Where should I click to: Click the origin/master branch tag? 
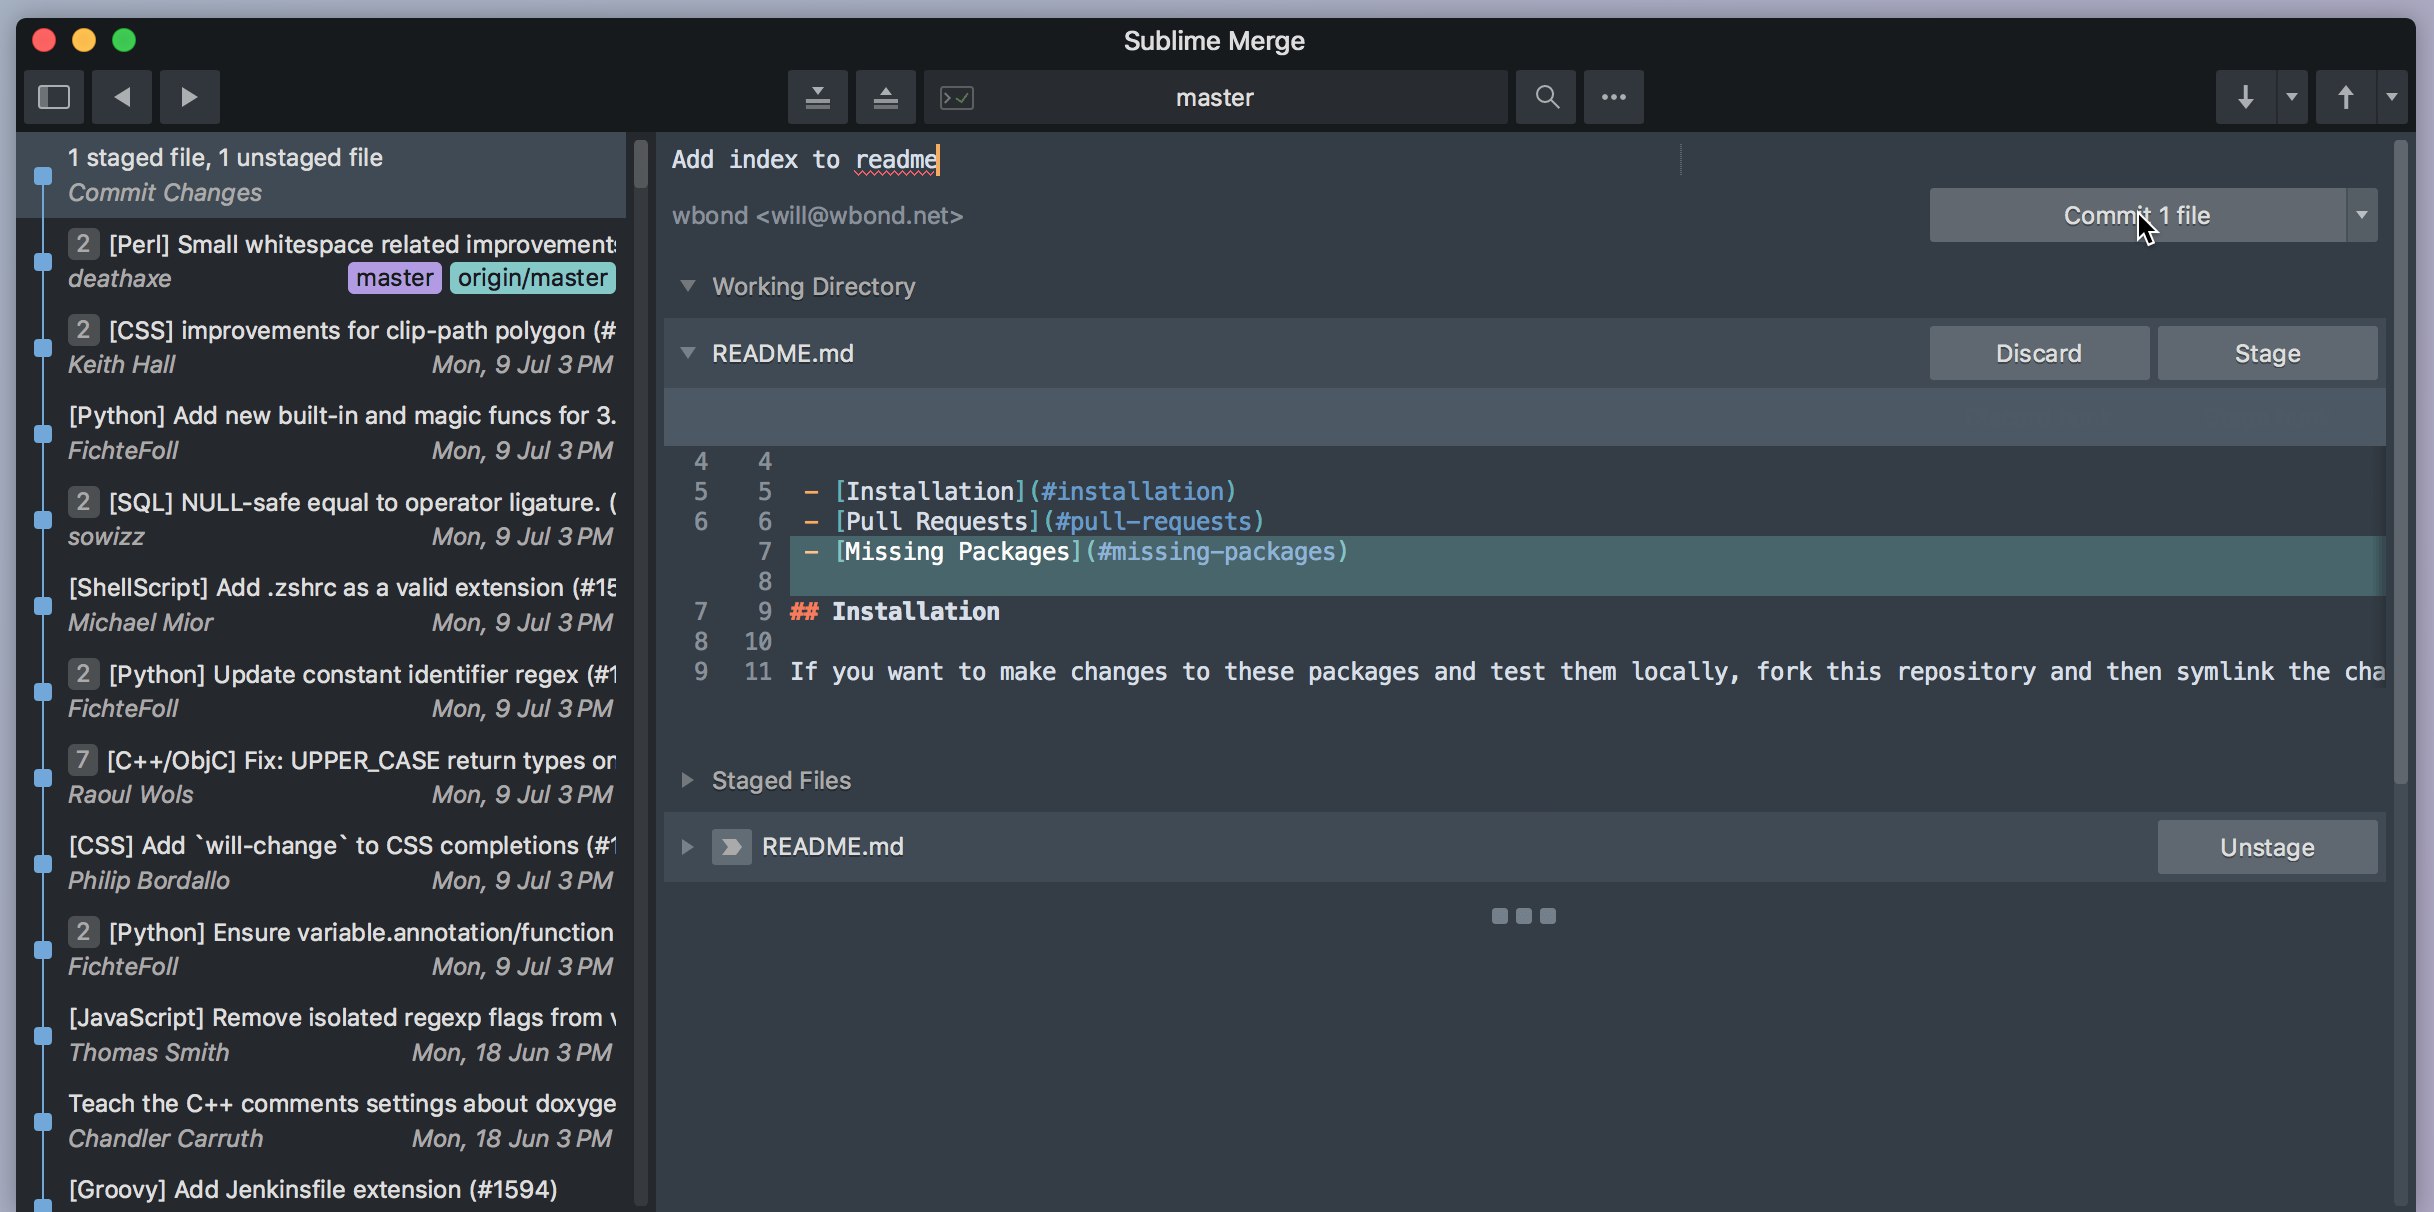click(533, 278)
